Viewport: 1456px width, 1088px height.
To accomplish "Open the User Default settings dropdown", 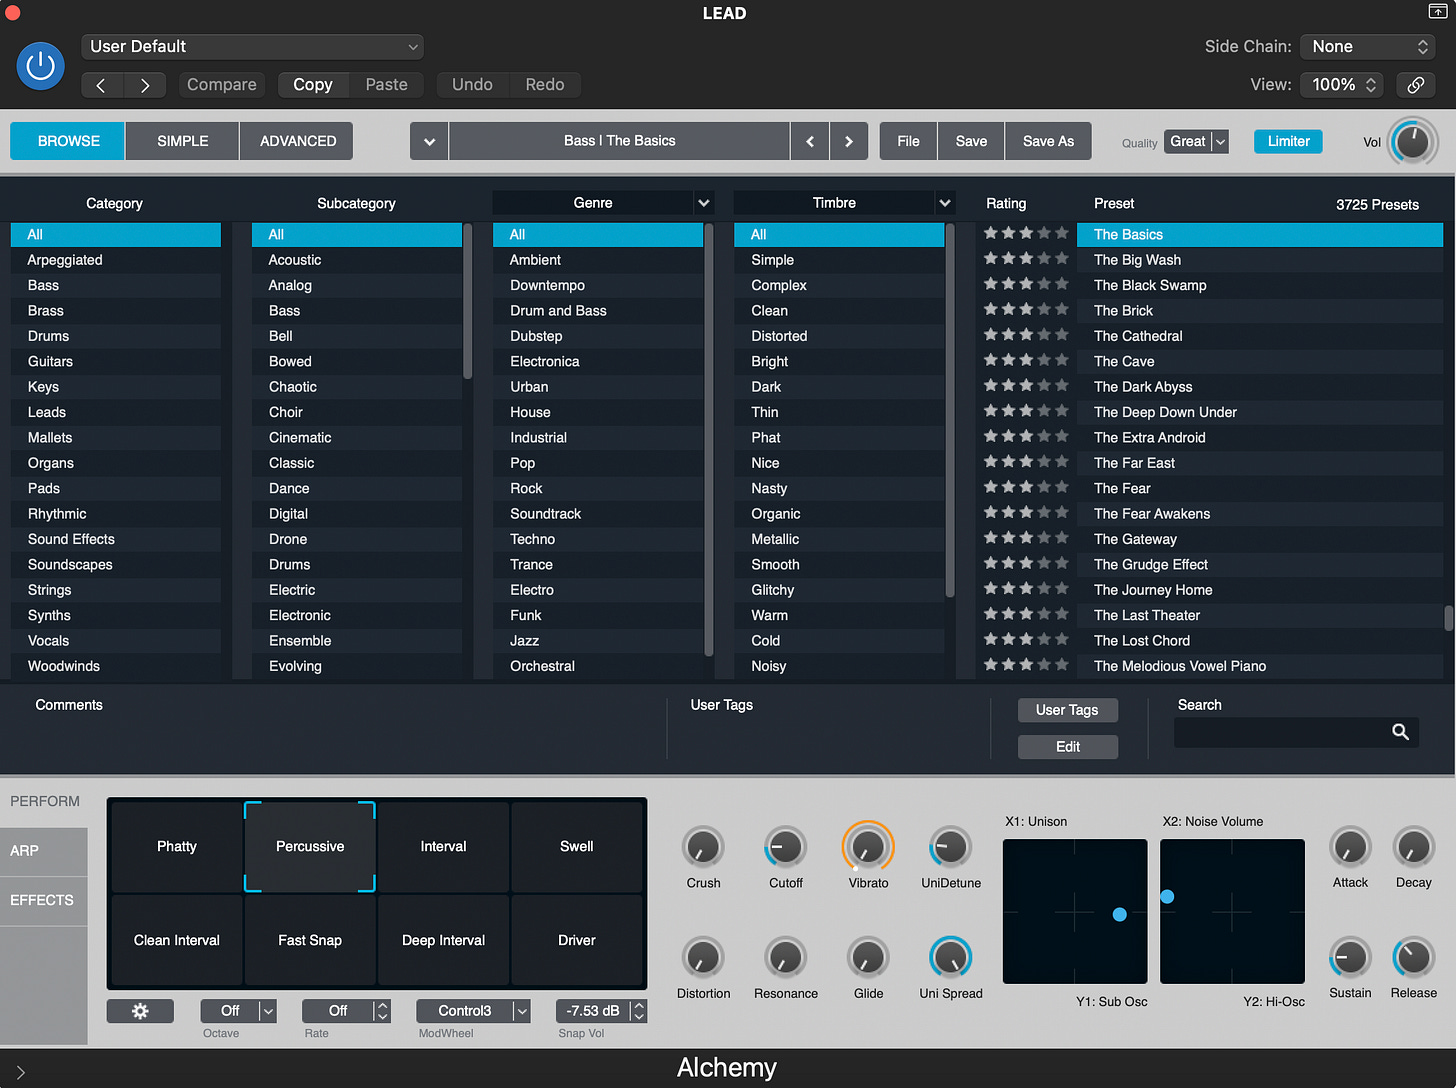I will [252, 47].
